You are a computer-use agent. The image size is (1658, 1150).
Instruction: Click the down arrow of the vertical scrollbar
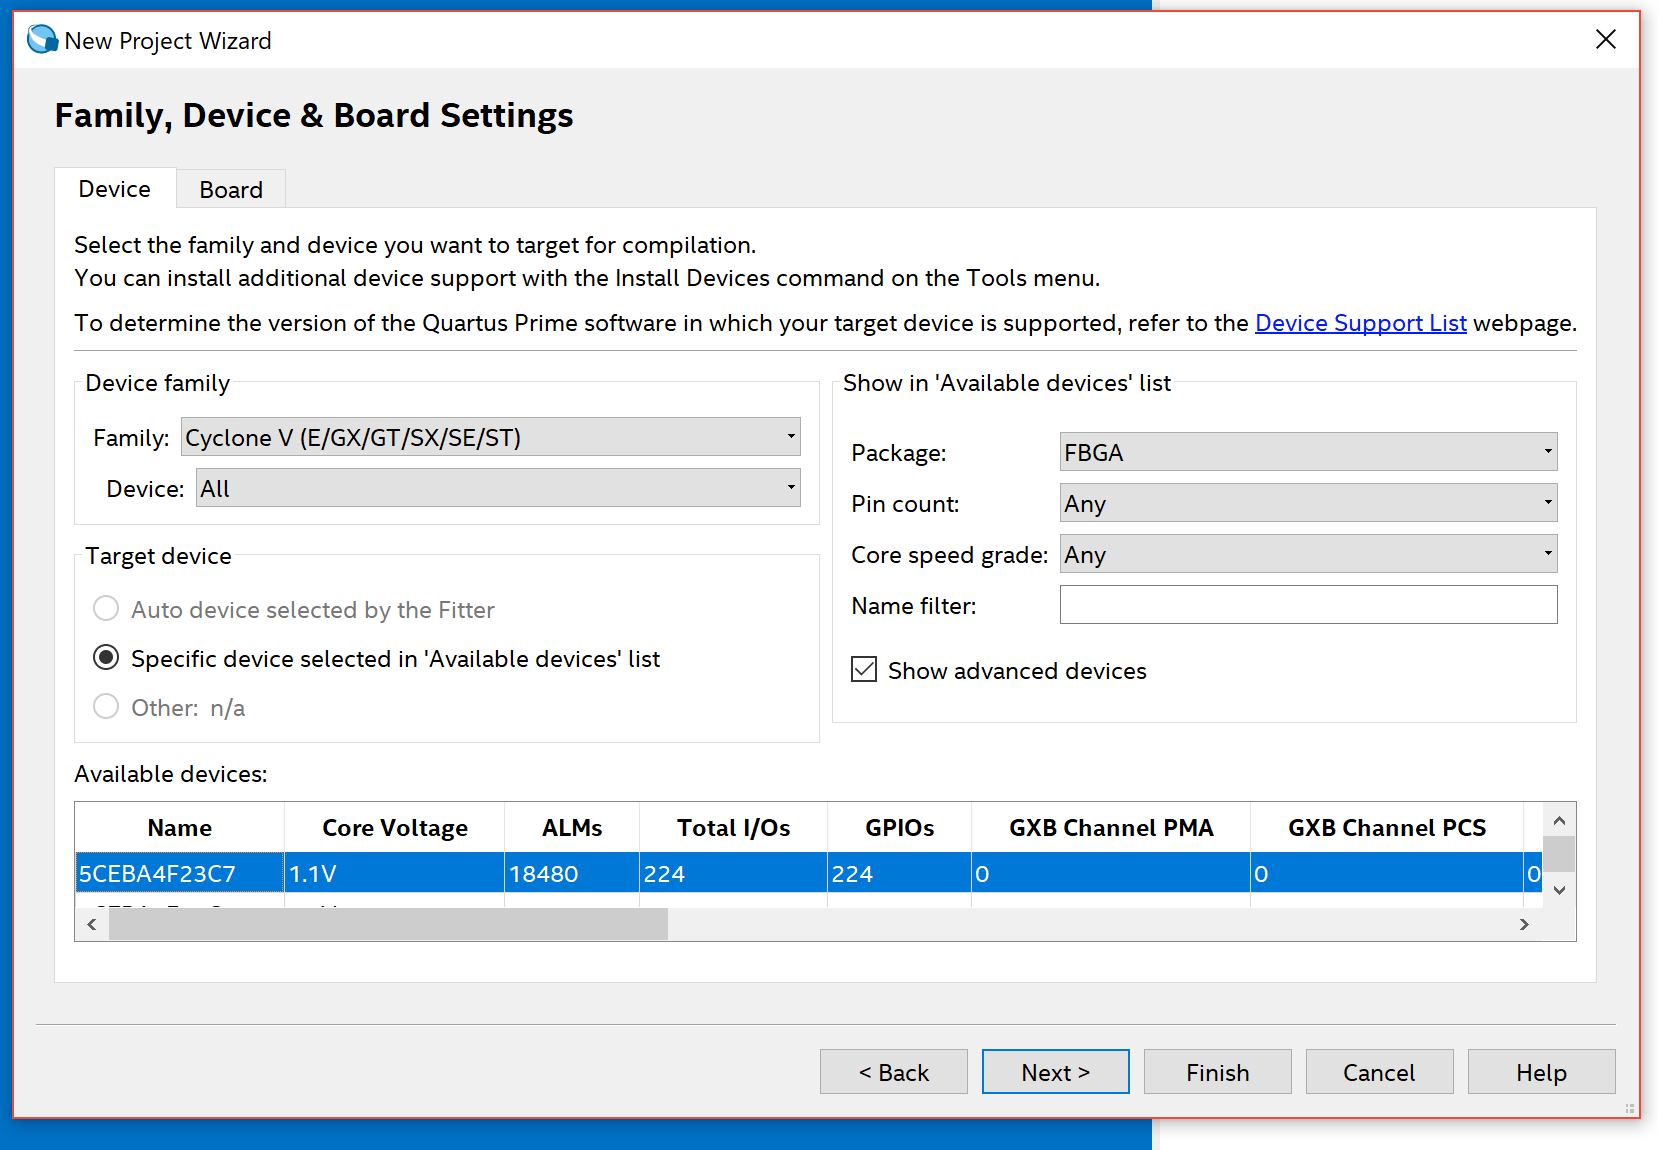(x=1559, y=891)
